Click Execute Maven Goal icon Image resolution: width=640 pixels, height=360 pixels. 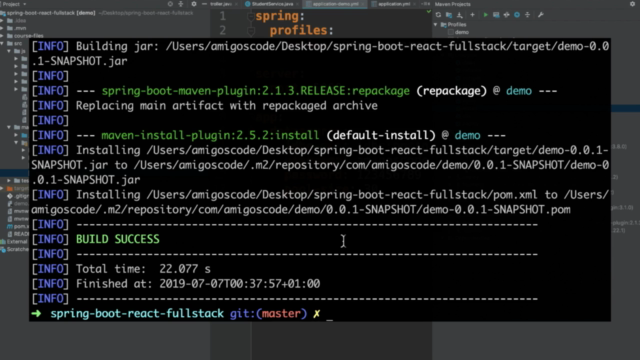(x=496, y=15)
